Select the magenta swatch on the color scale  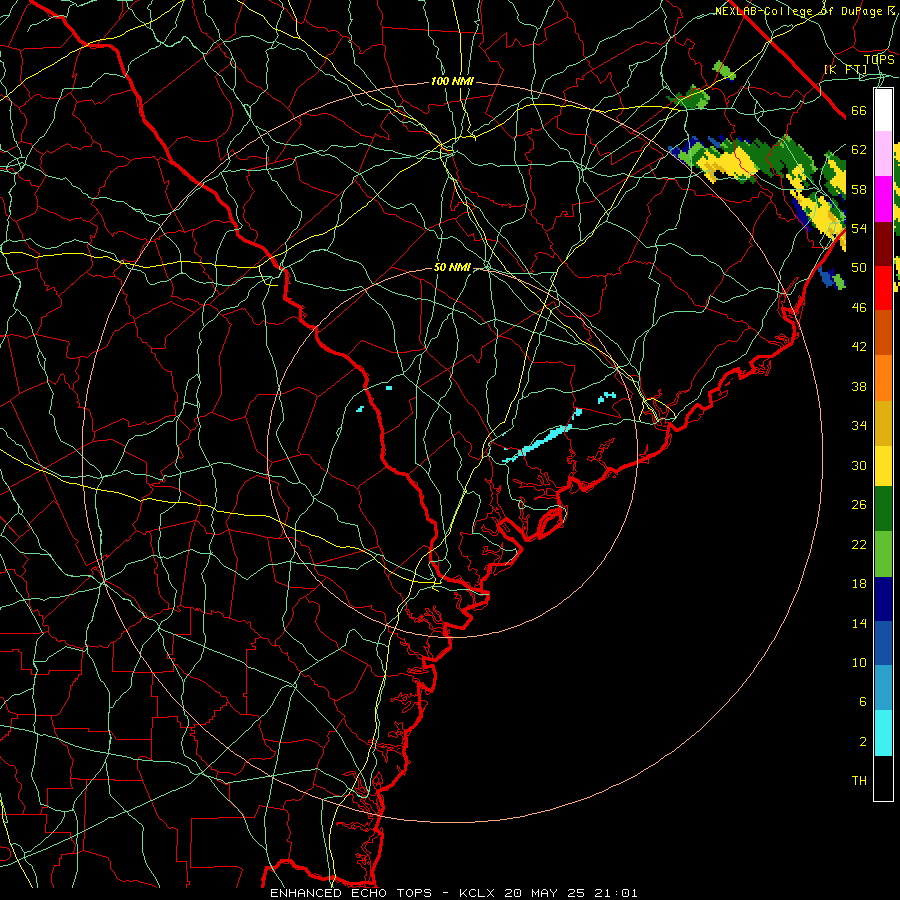tap(883, 199)
